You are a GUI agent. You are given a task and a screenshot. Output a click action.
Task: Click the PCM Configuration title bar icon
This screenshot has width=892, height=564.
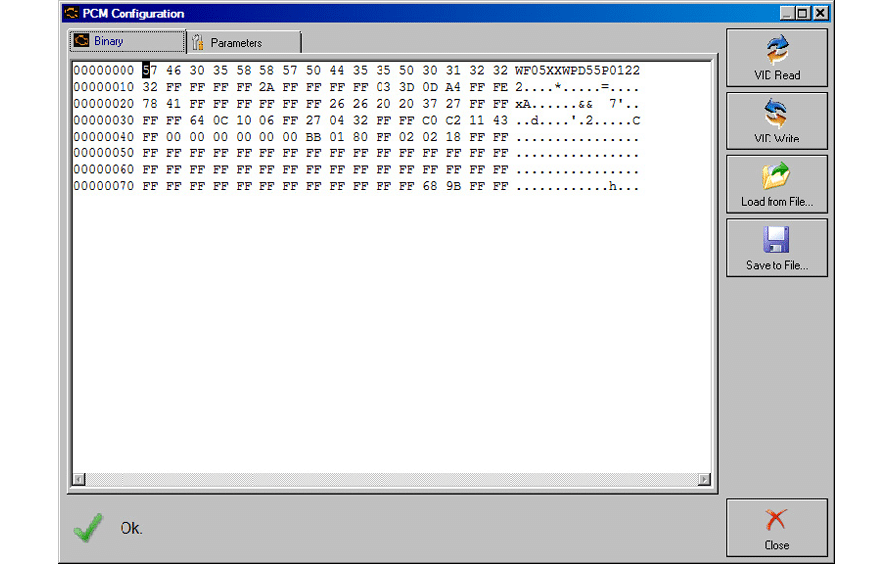(71, 13)
